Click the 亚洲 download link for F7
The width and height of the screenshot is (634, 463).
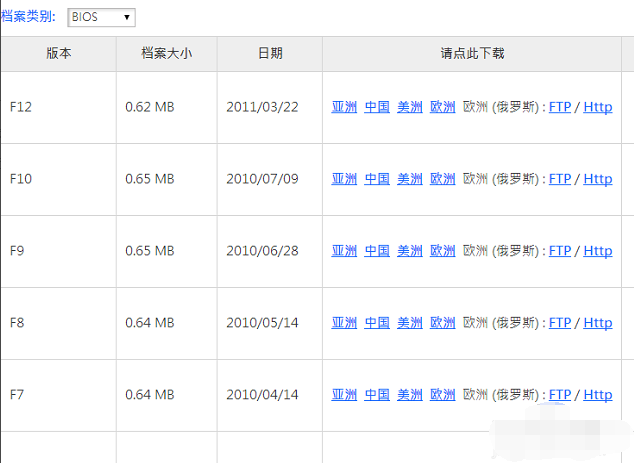tap(344, 395)
